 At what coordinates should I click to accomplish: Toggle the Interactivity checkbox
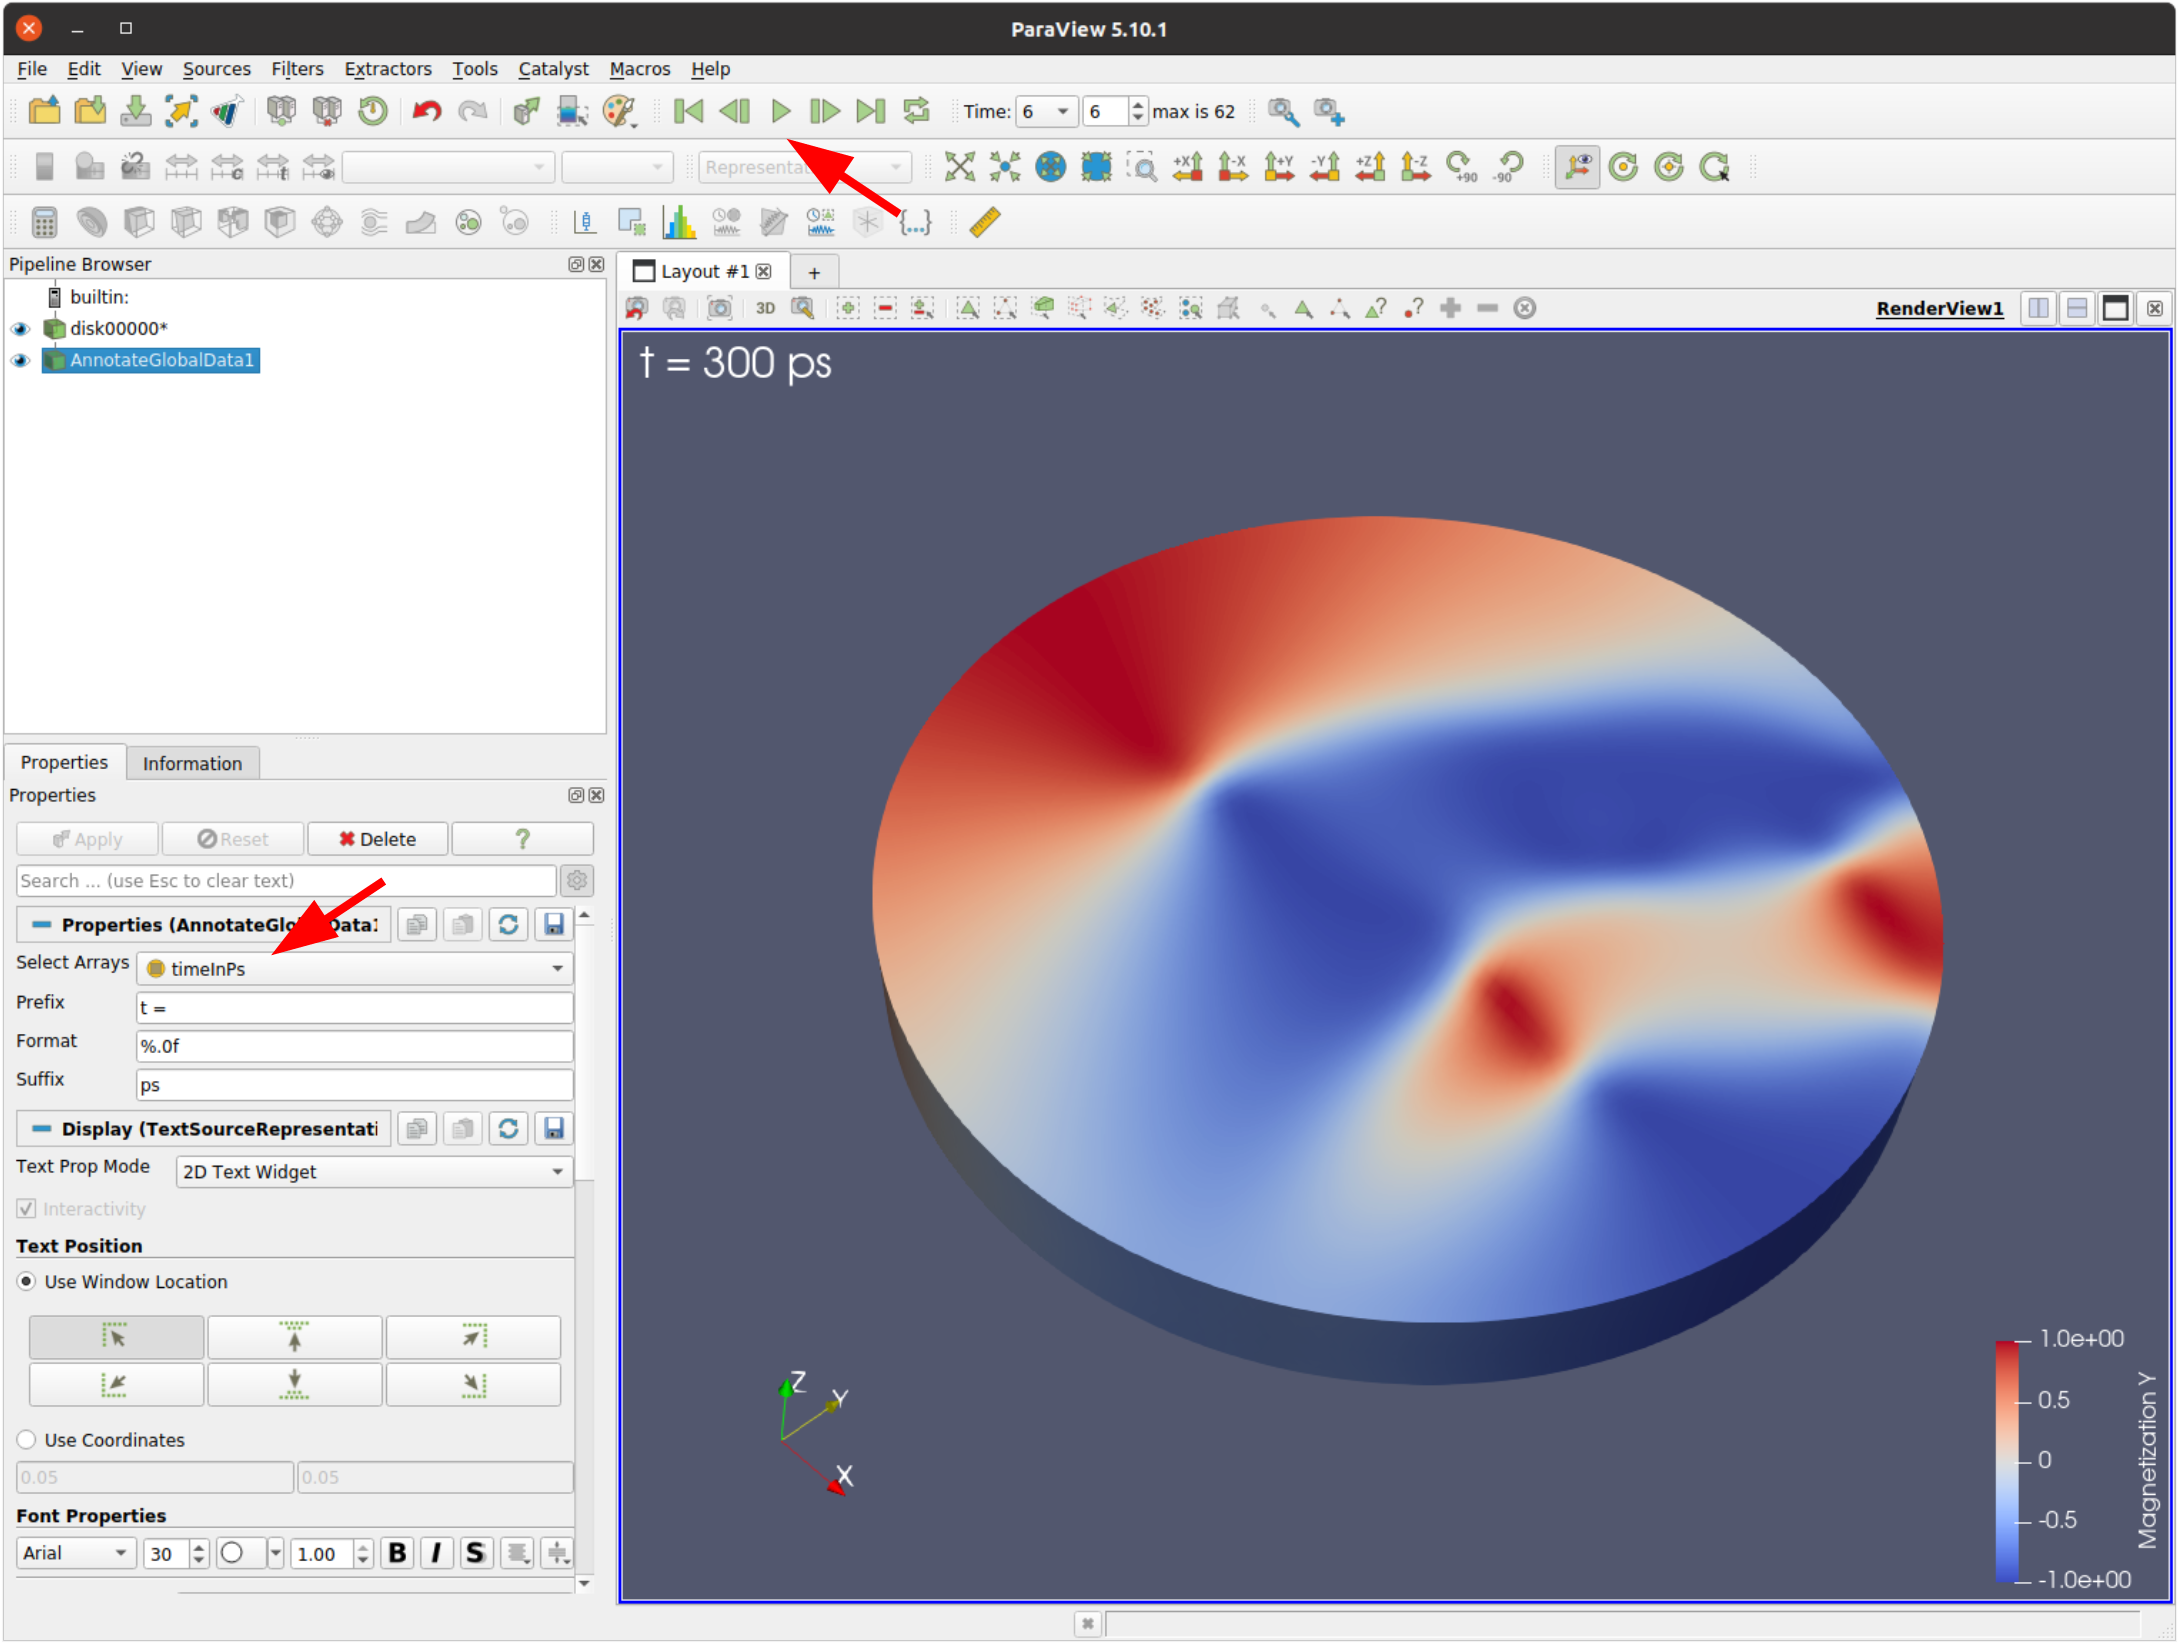pyautogui.click(x=27, y=1210)
